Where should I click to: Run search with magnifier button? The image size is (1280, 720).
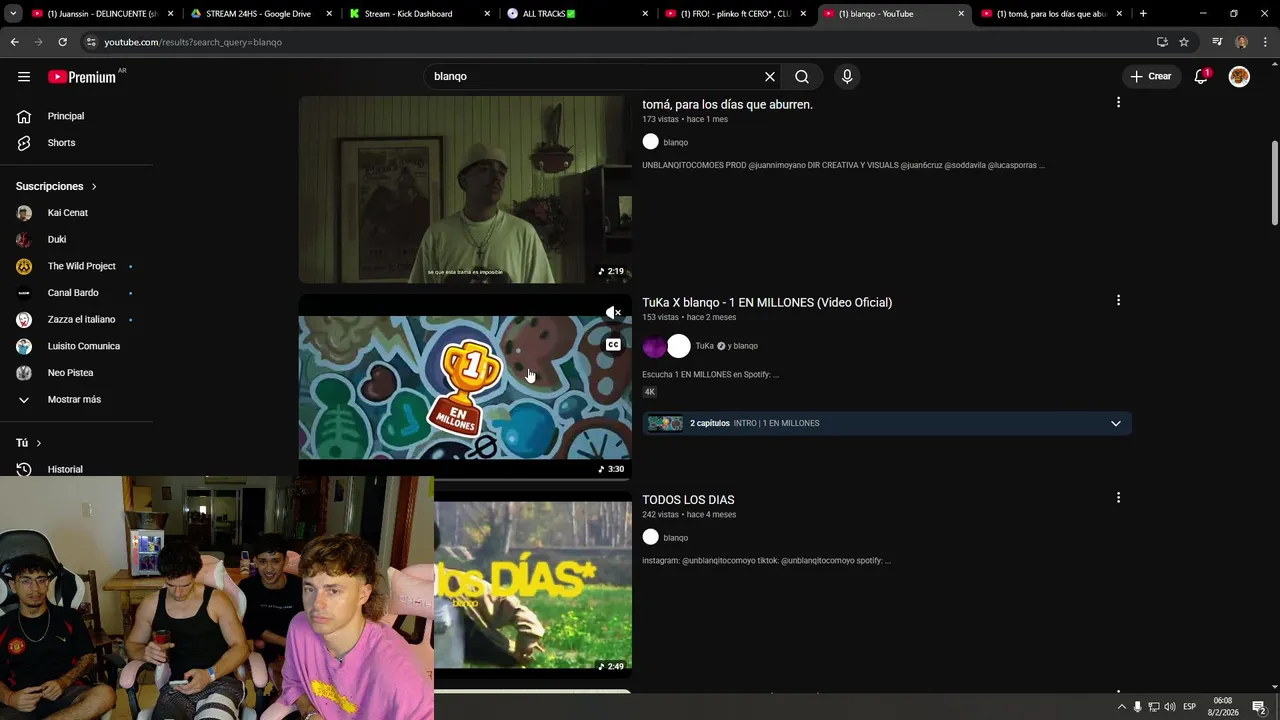click(x=802, y=77)
